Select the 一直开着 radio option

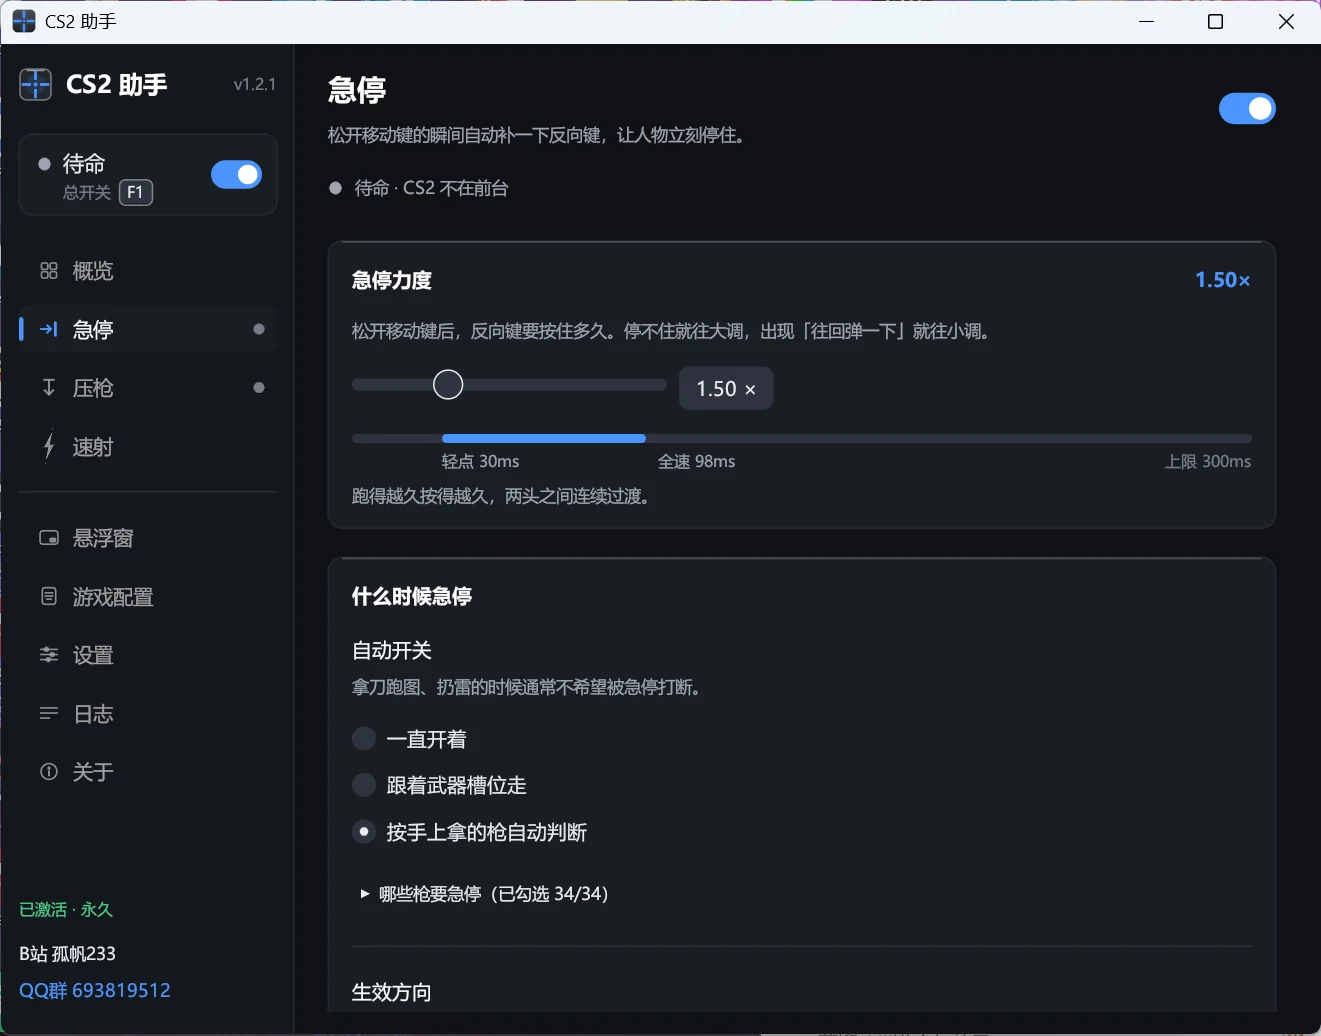[364, 739]
